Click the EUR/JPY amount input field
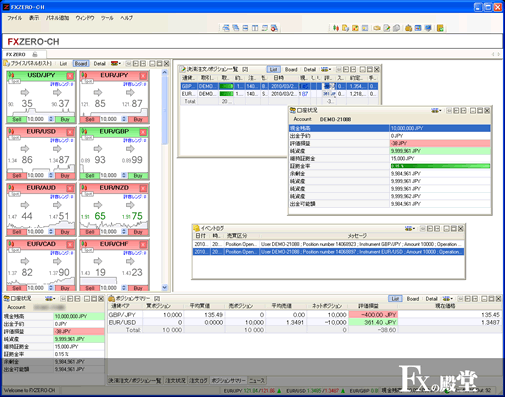 [109, 119]
